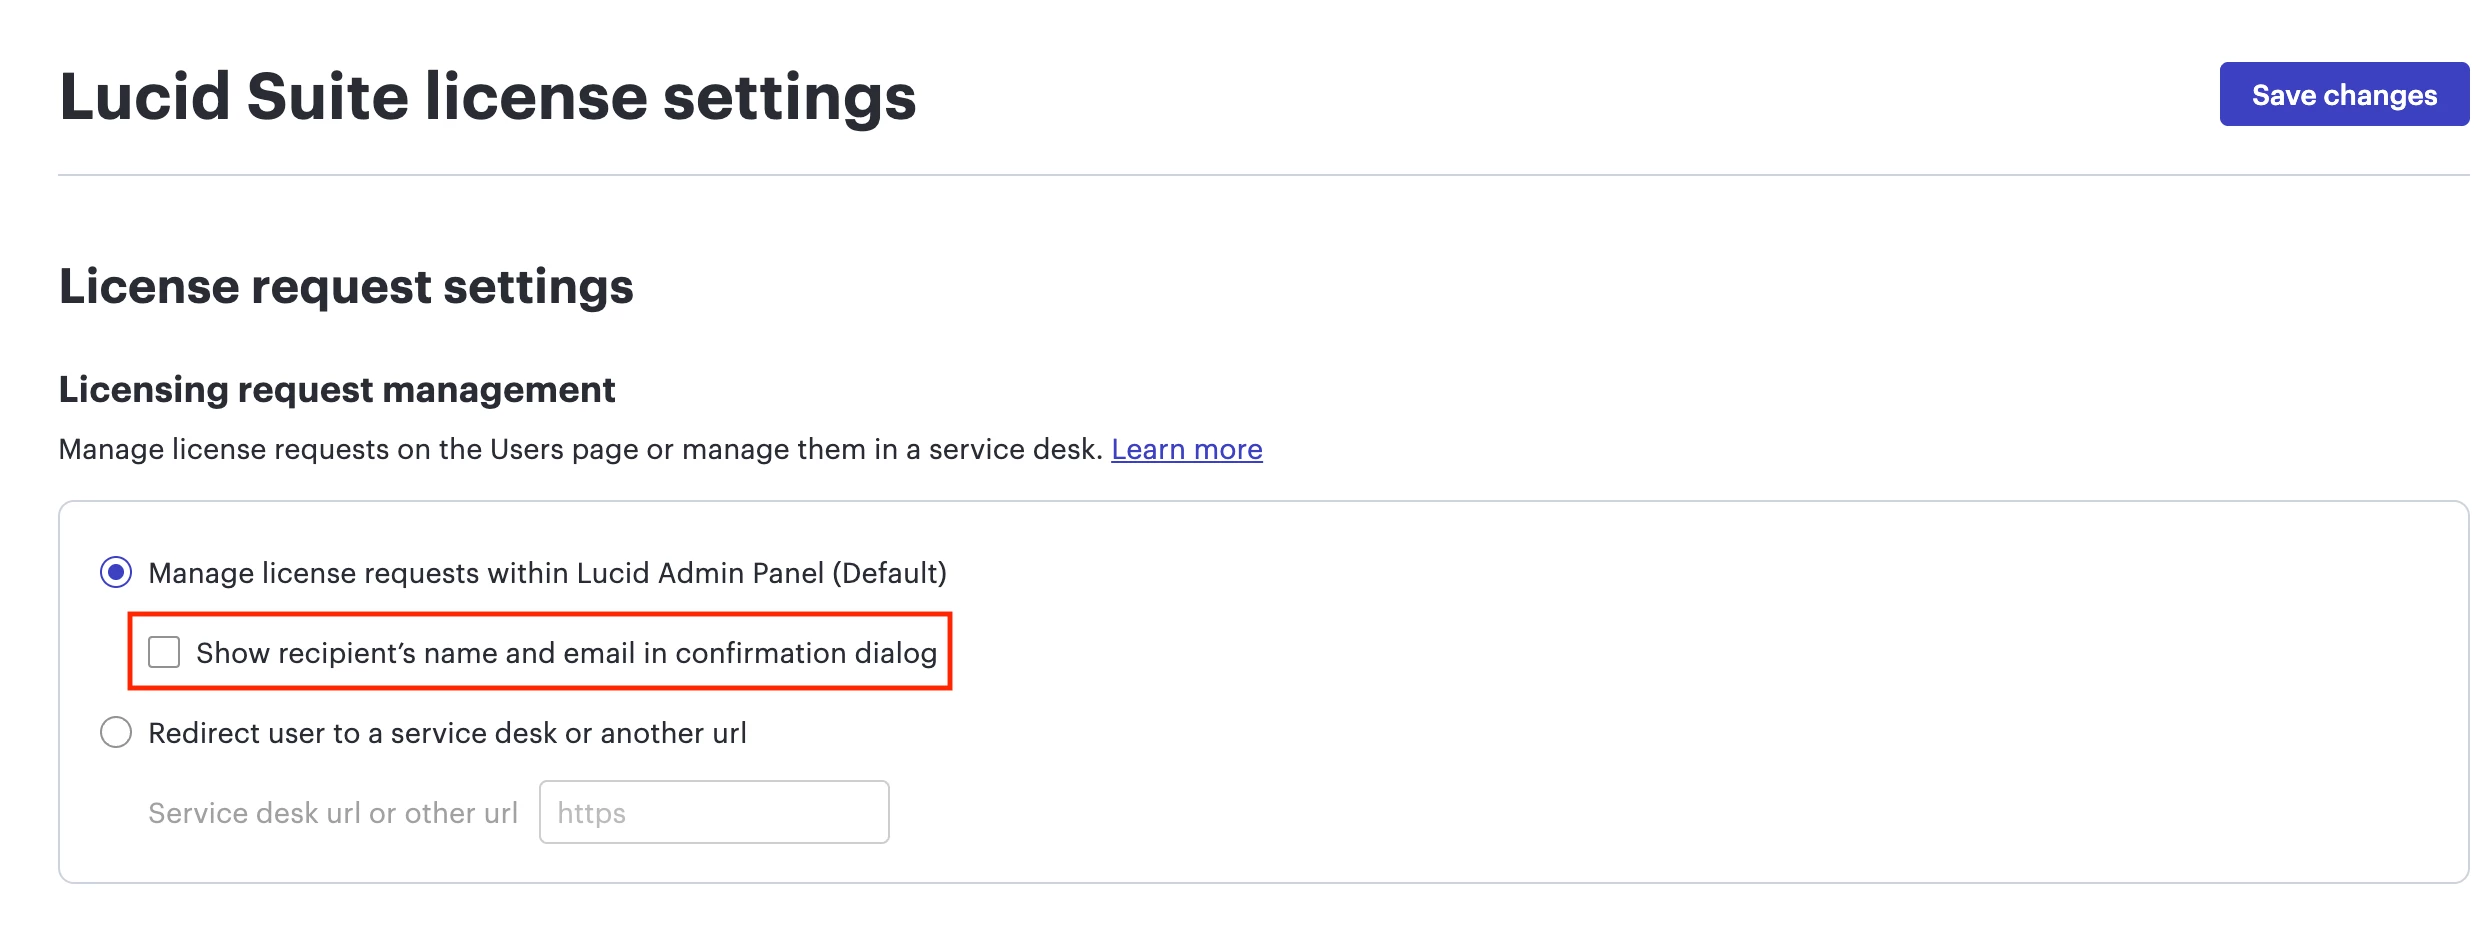Click the Licensing request management subheading

[x=336, y=390]
